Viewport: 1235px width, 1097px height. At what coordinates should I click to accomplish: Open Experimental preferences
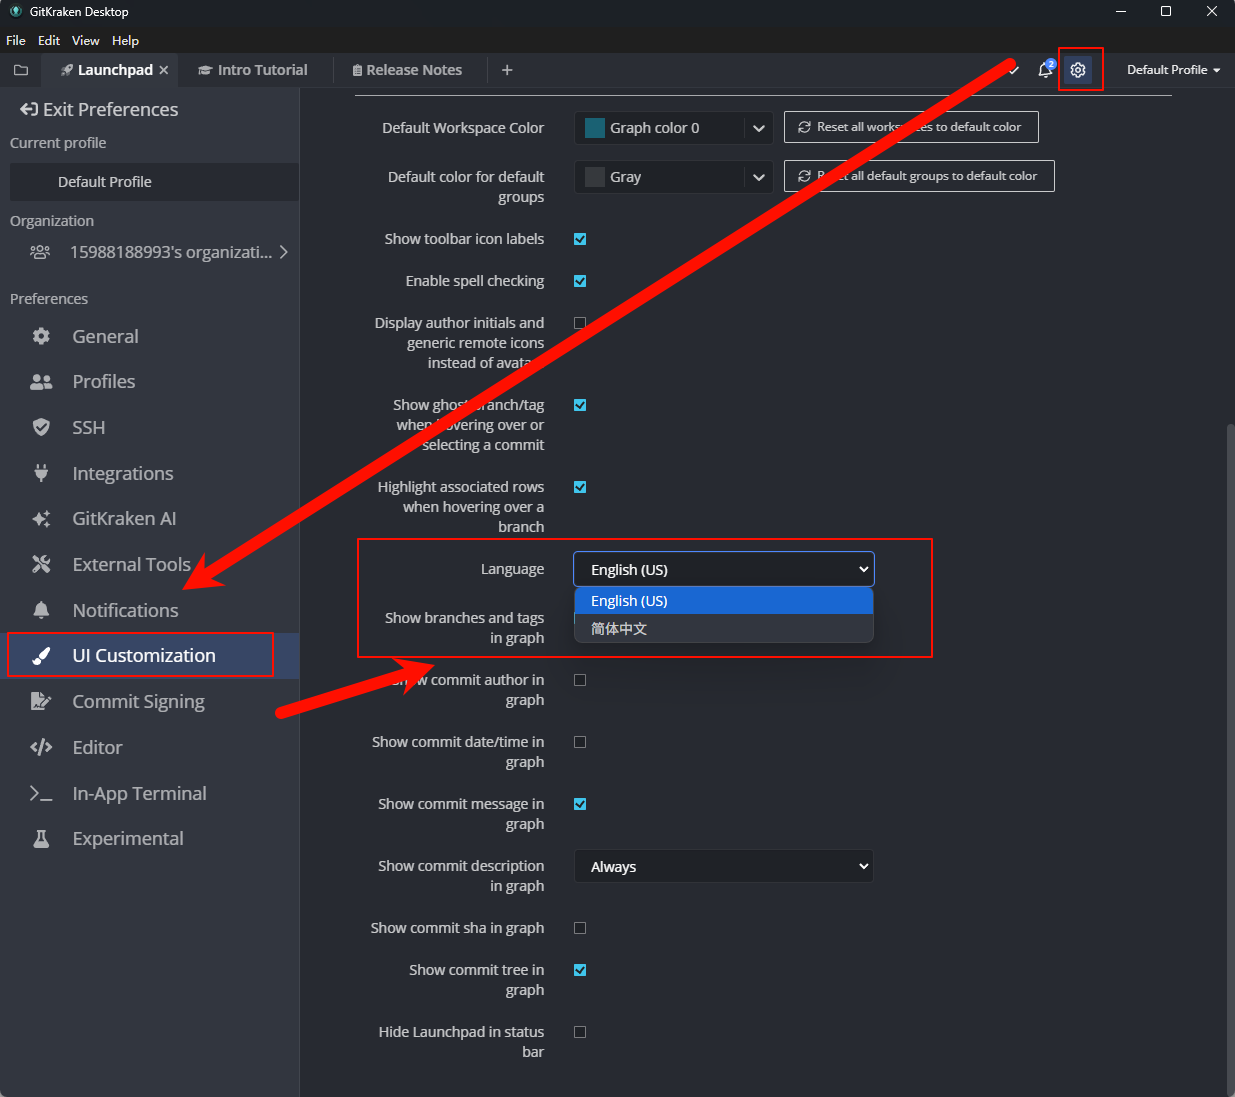click(127, 838)
